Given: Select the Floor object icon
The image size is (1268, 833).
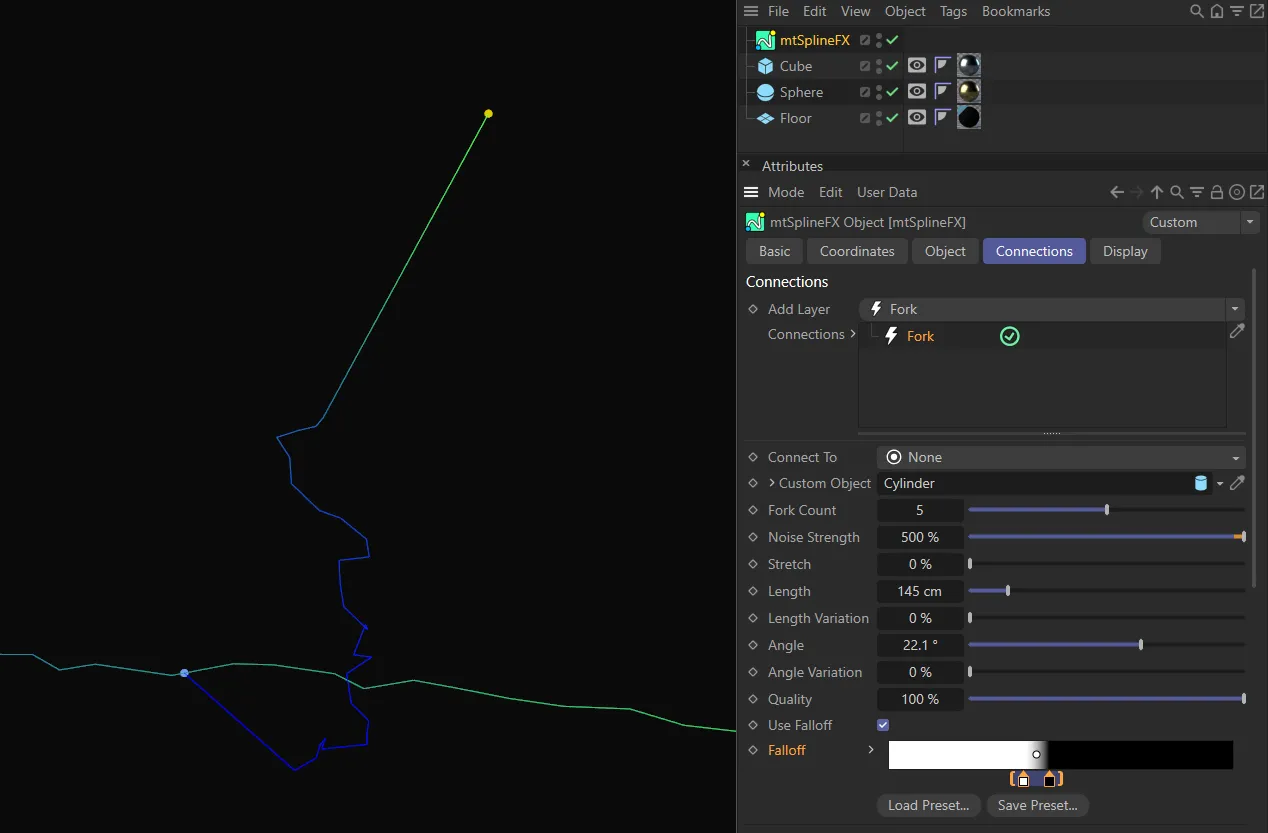Looking at the screenshot, I should [766, 117].
